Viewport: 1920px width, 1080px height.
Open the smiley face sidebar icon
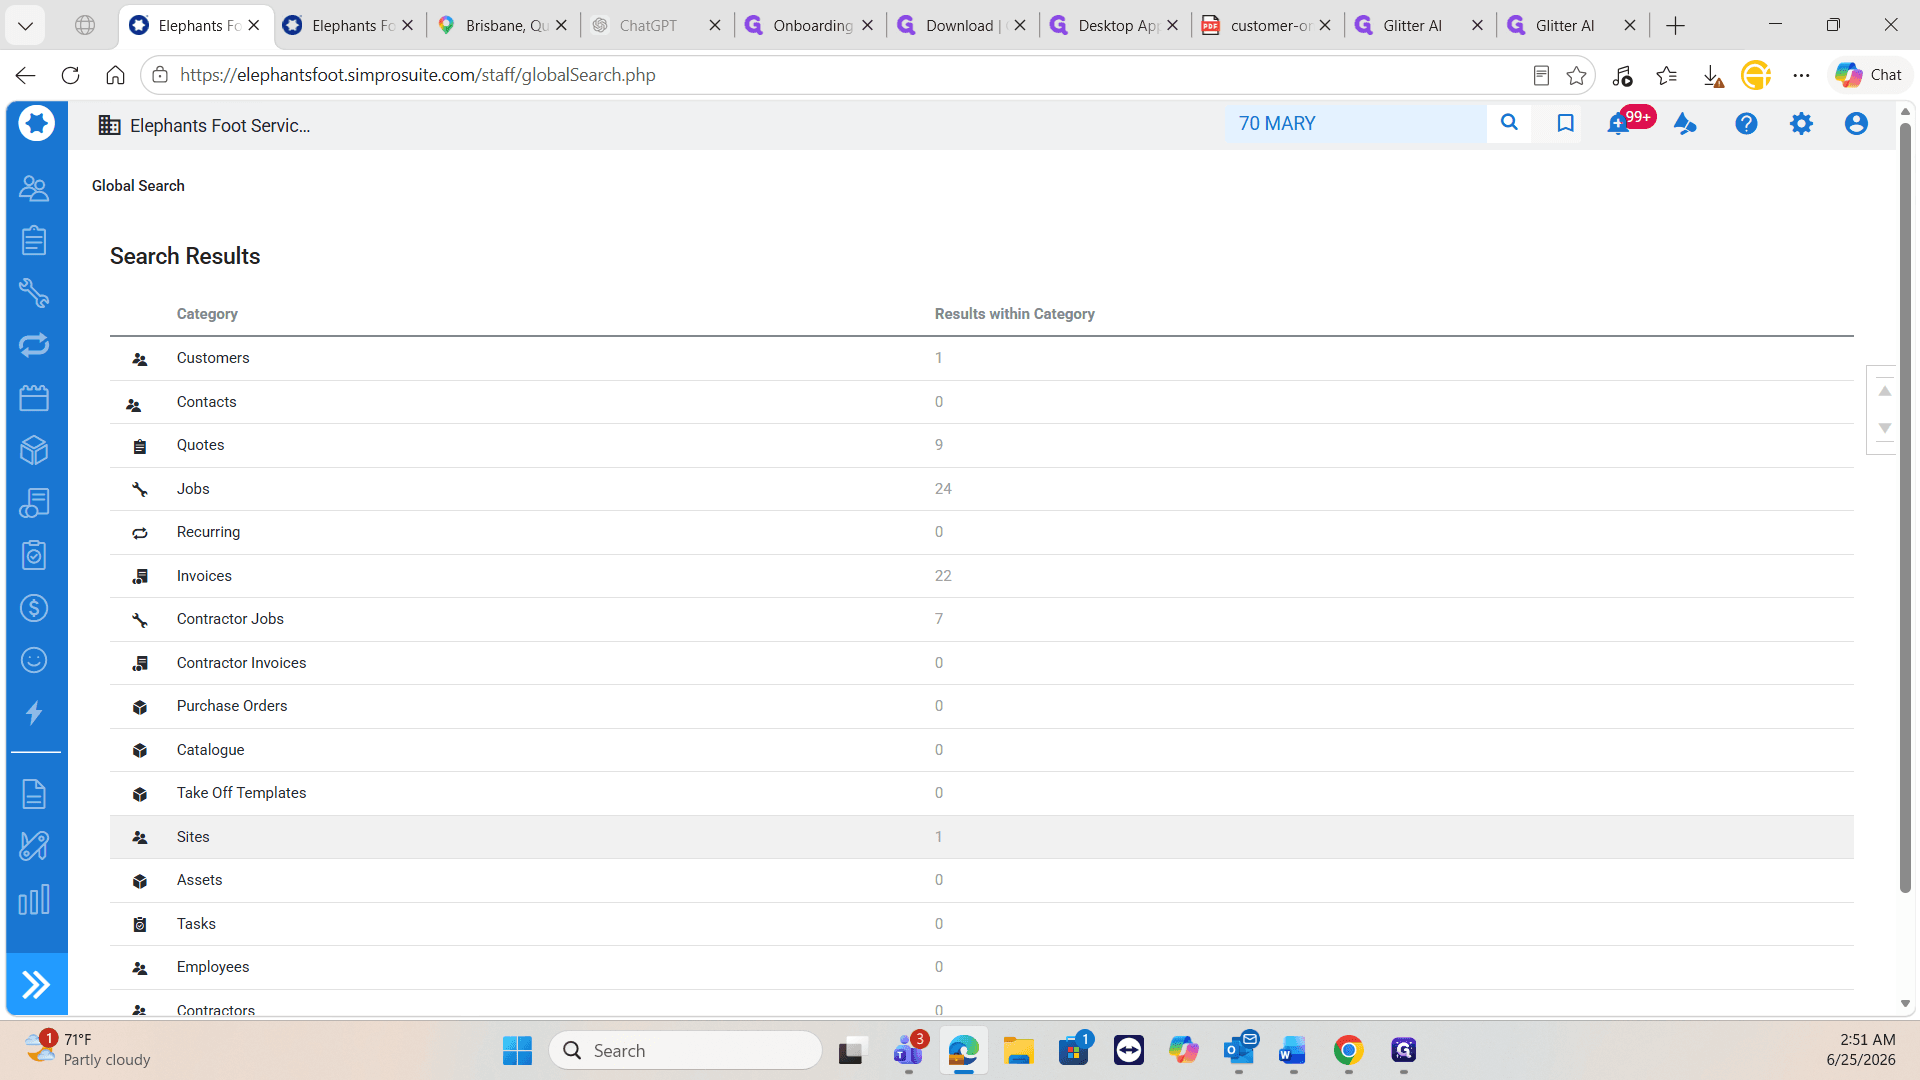(x=34, y=660)
